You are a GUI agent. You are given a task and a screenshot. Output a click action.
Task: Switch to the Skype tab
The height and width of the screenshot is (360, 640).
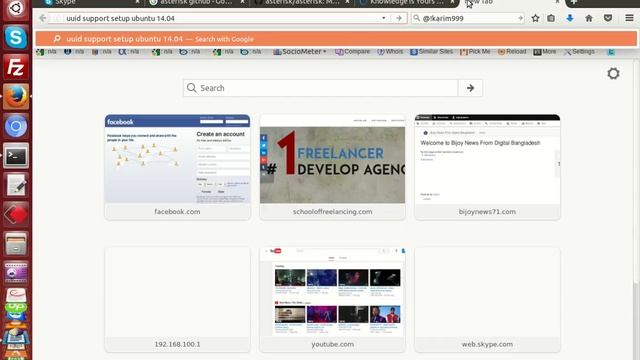pyautogui.click(x=92, y=2)
